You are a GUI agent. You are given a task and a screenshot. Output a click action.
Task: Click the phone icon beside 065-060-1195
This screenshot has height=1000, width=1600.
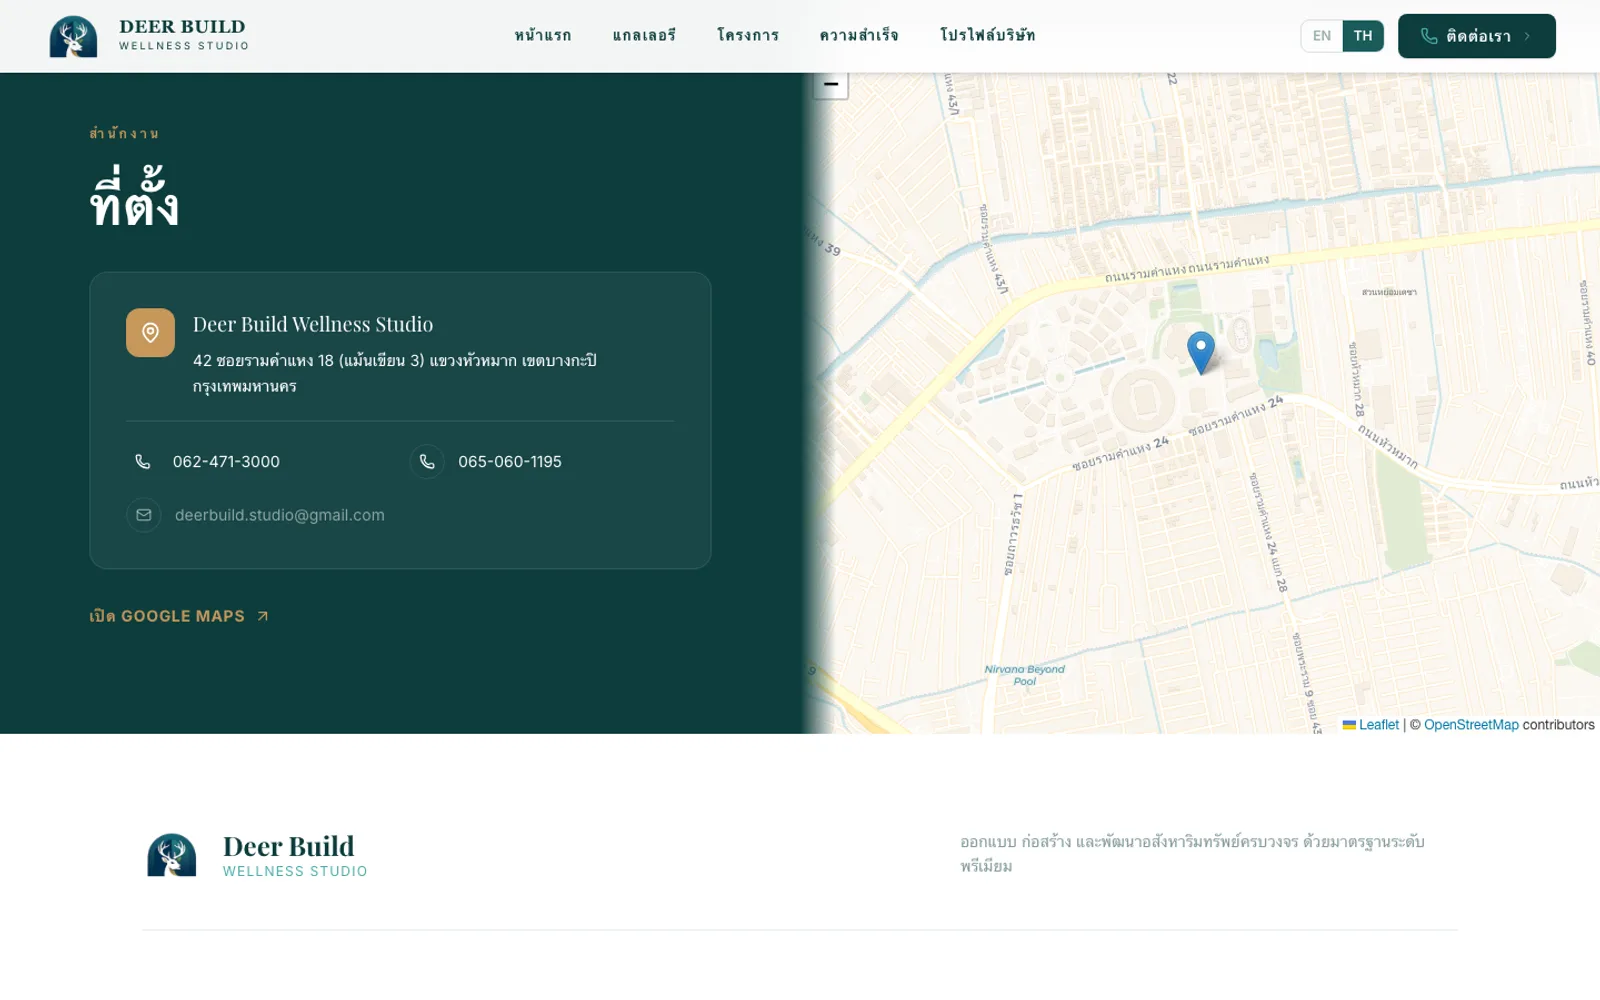427,462
